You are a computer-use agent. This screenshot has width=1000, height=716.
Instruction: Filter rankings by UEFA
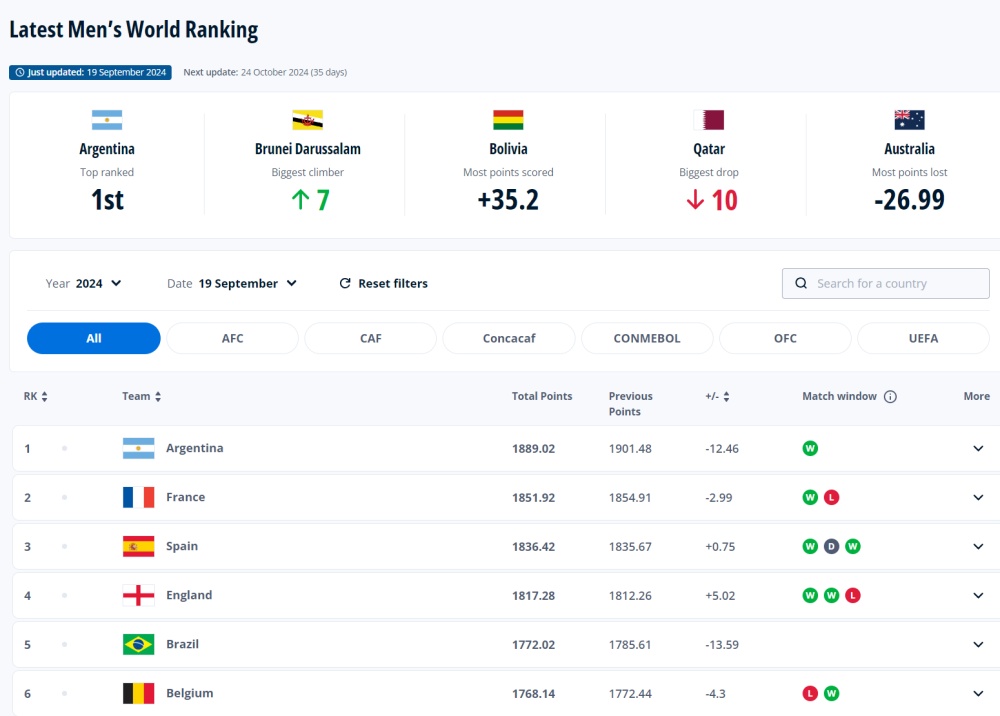tap(923, 339)
